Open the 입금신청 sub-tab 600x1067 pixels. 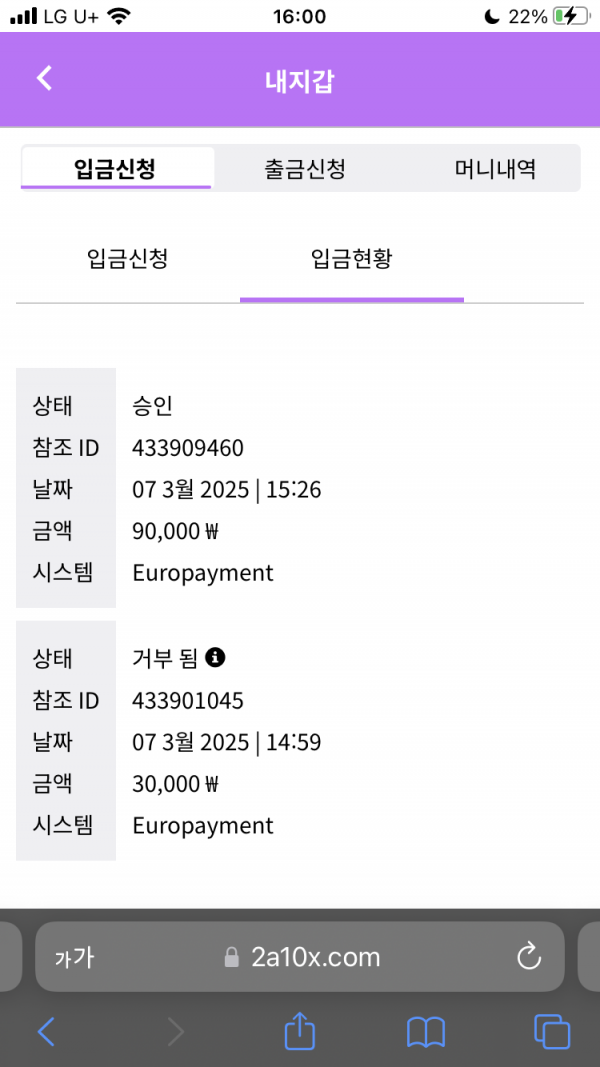click(127, 260)
